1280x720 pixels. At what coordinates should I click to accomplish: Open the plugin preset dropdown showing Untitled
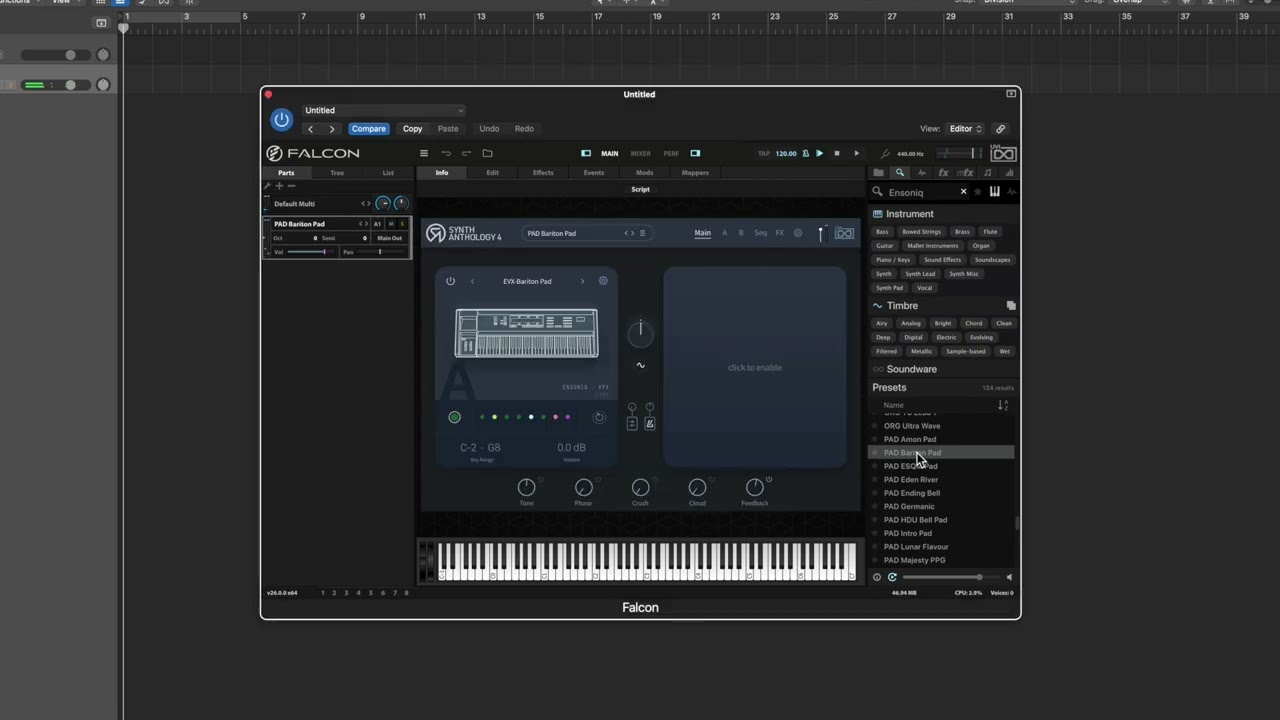383,110
